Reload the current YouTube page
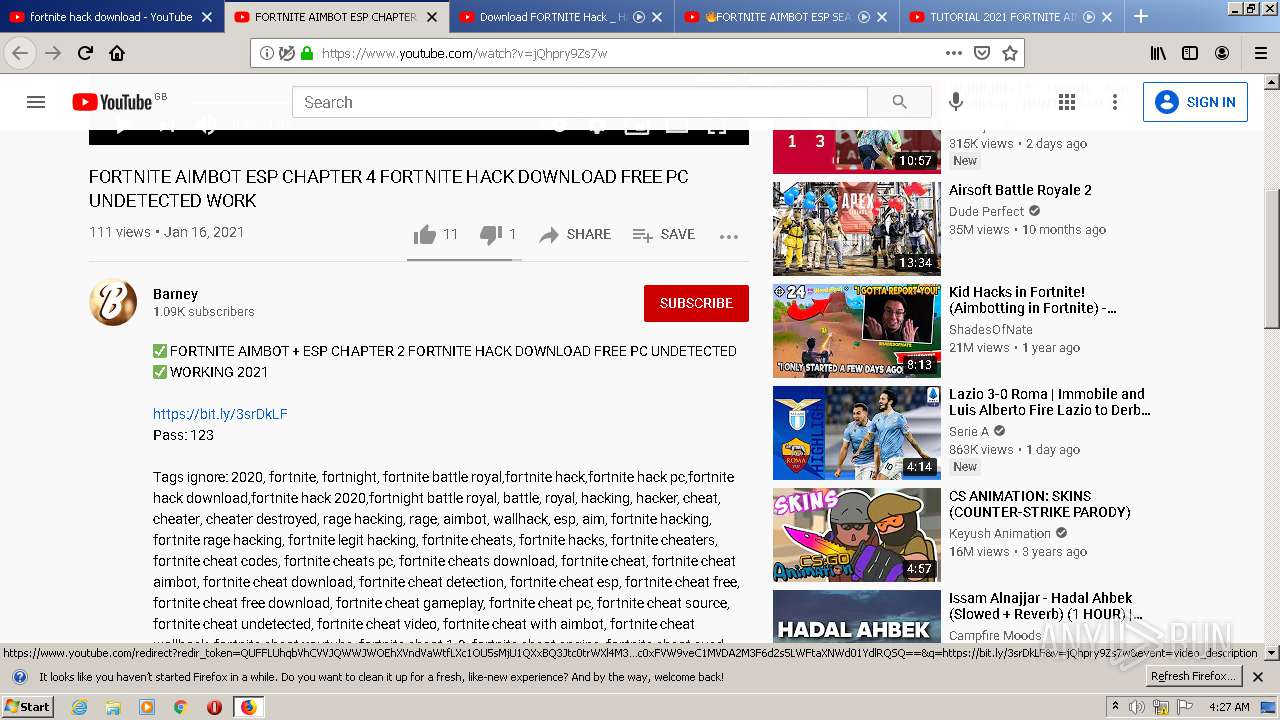Image resolution: width=1280 pixels, height=720 pixels. [x=85, y=53]
